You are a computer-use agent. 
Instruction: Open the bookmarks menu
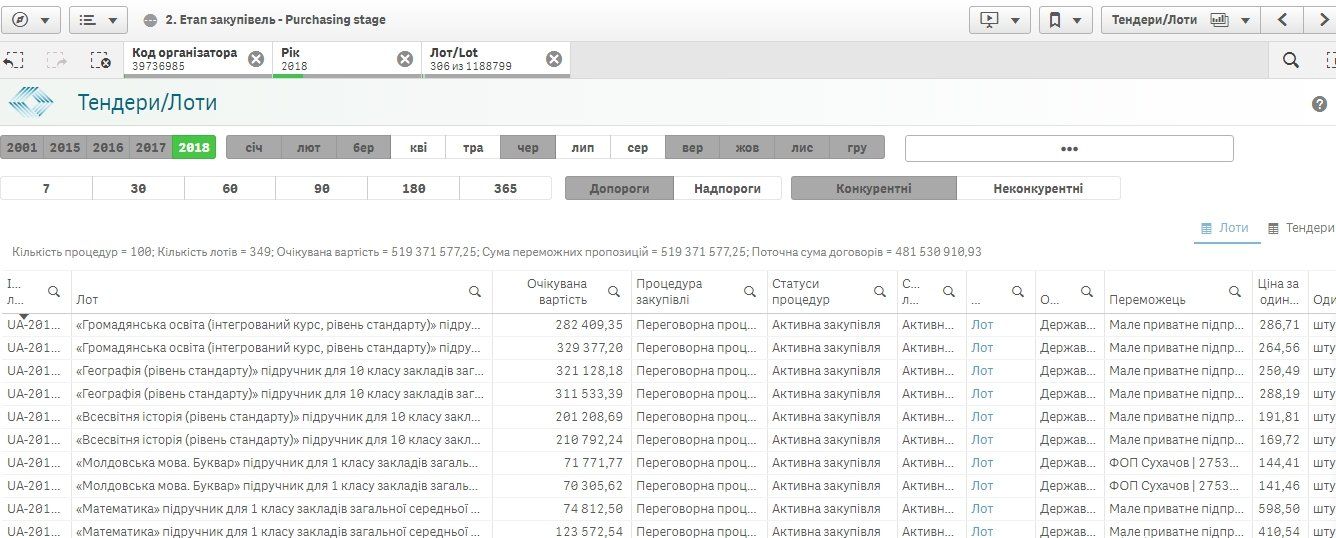(x=1065, y=19)
